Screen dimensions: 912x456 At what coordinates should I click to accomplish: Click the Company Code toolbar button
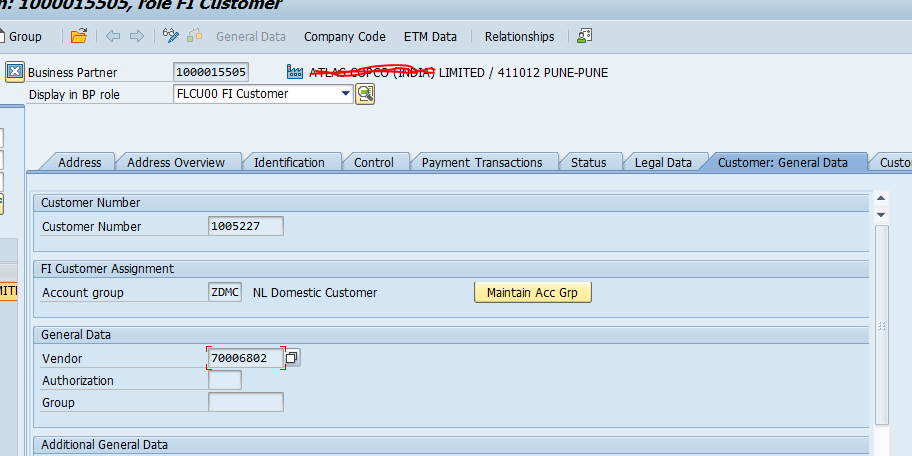coord(344,37)
